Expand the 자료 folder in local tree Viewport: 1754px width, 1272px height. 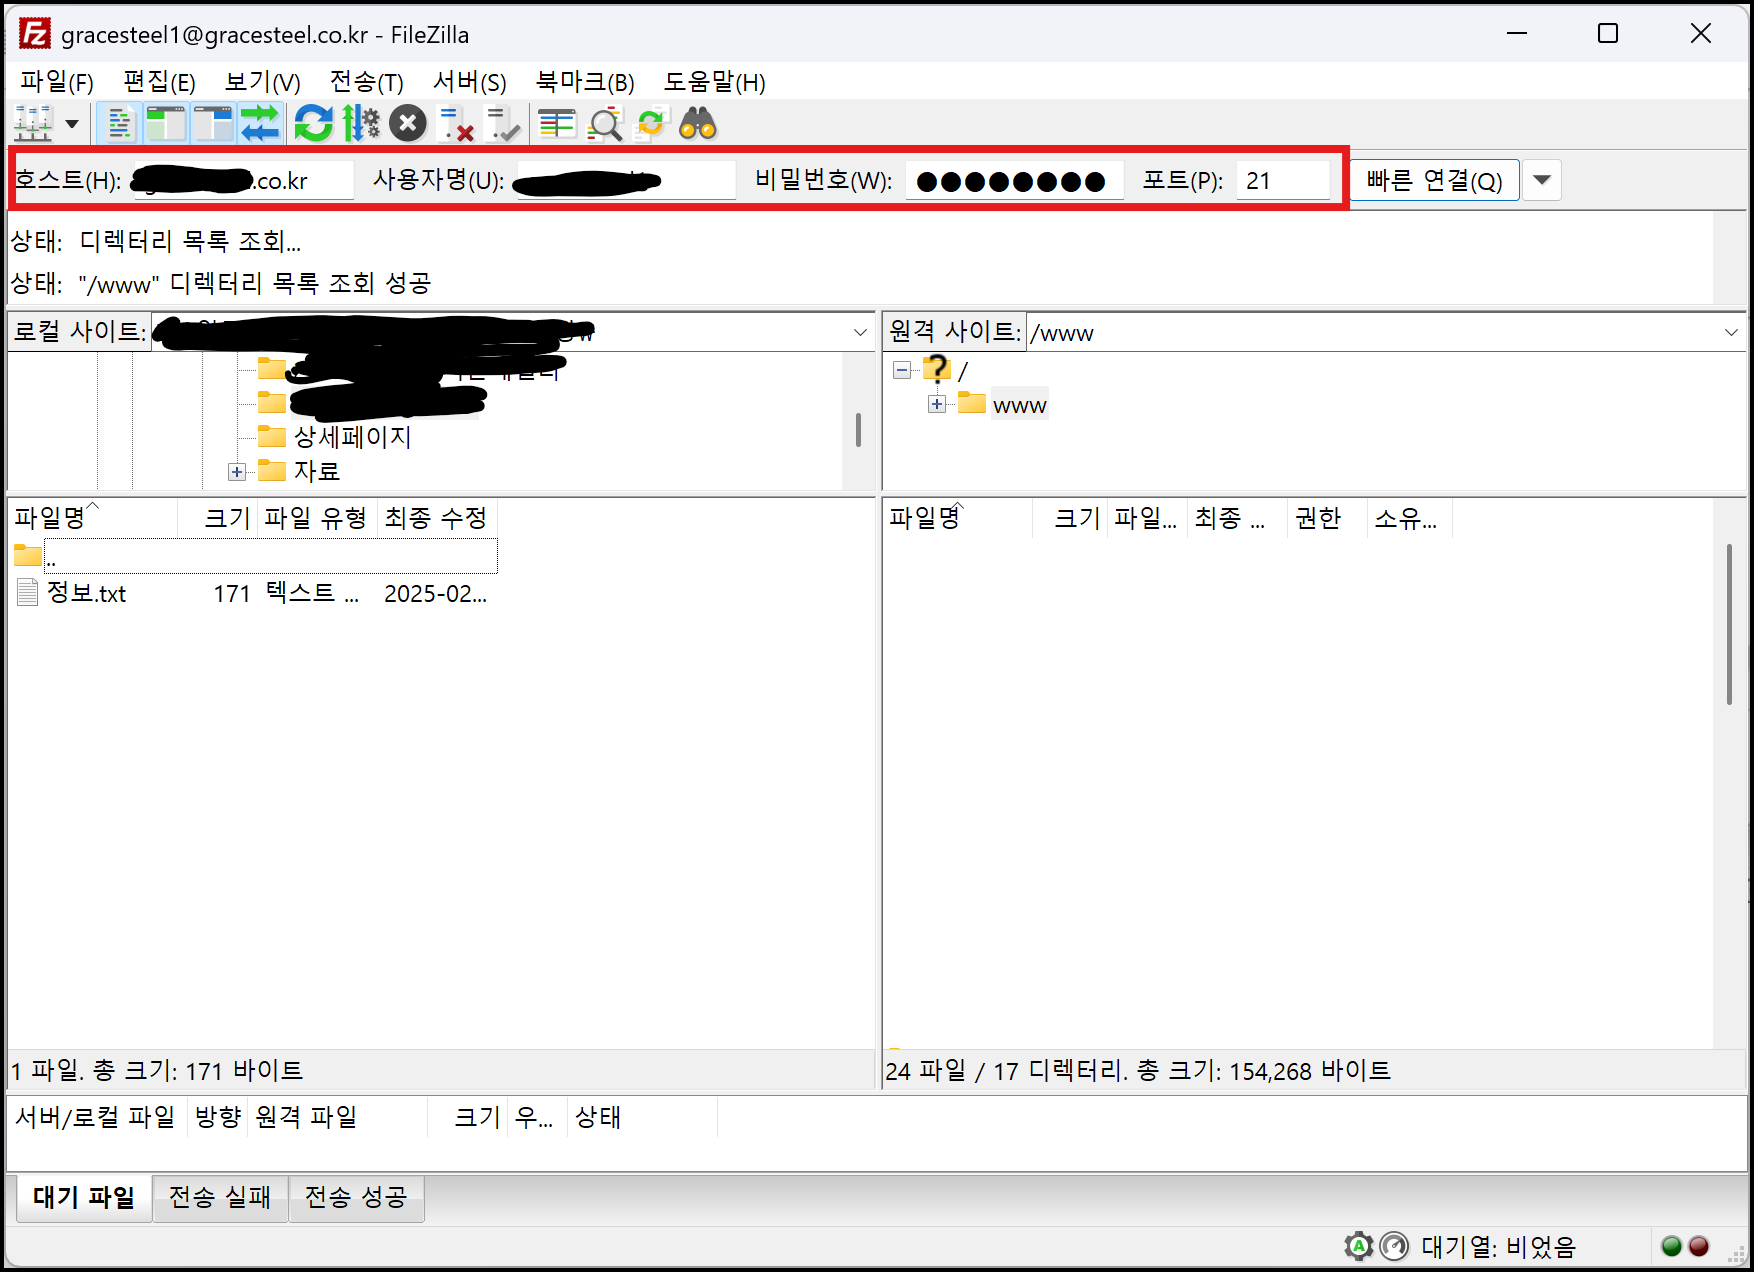[x=236, y=471]
